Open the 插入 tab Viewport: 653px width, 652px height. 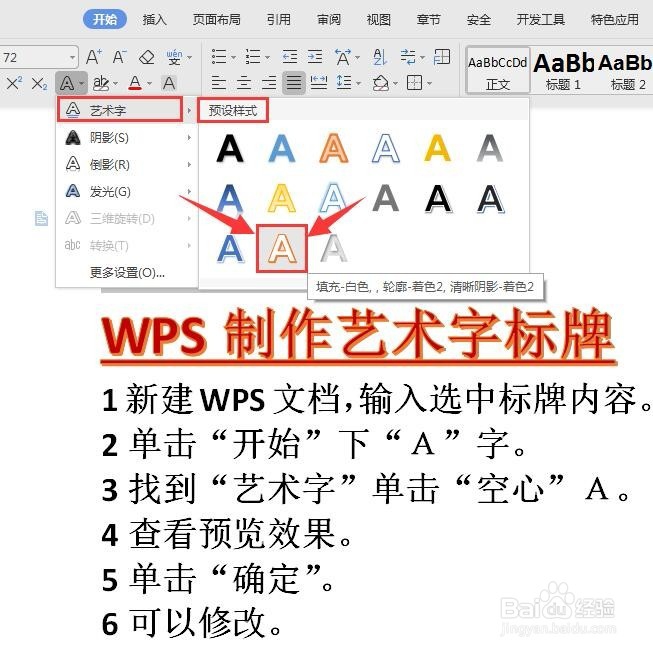155,20
